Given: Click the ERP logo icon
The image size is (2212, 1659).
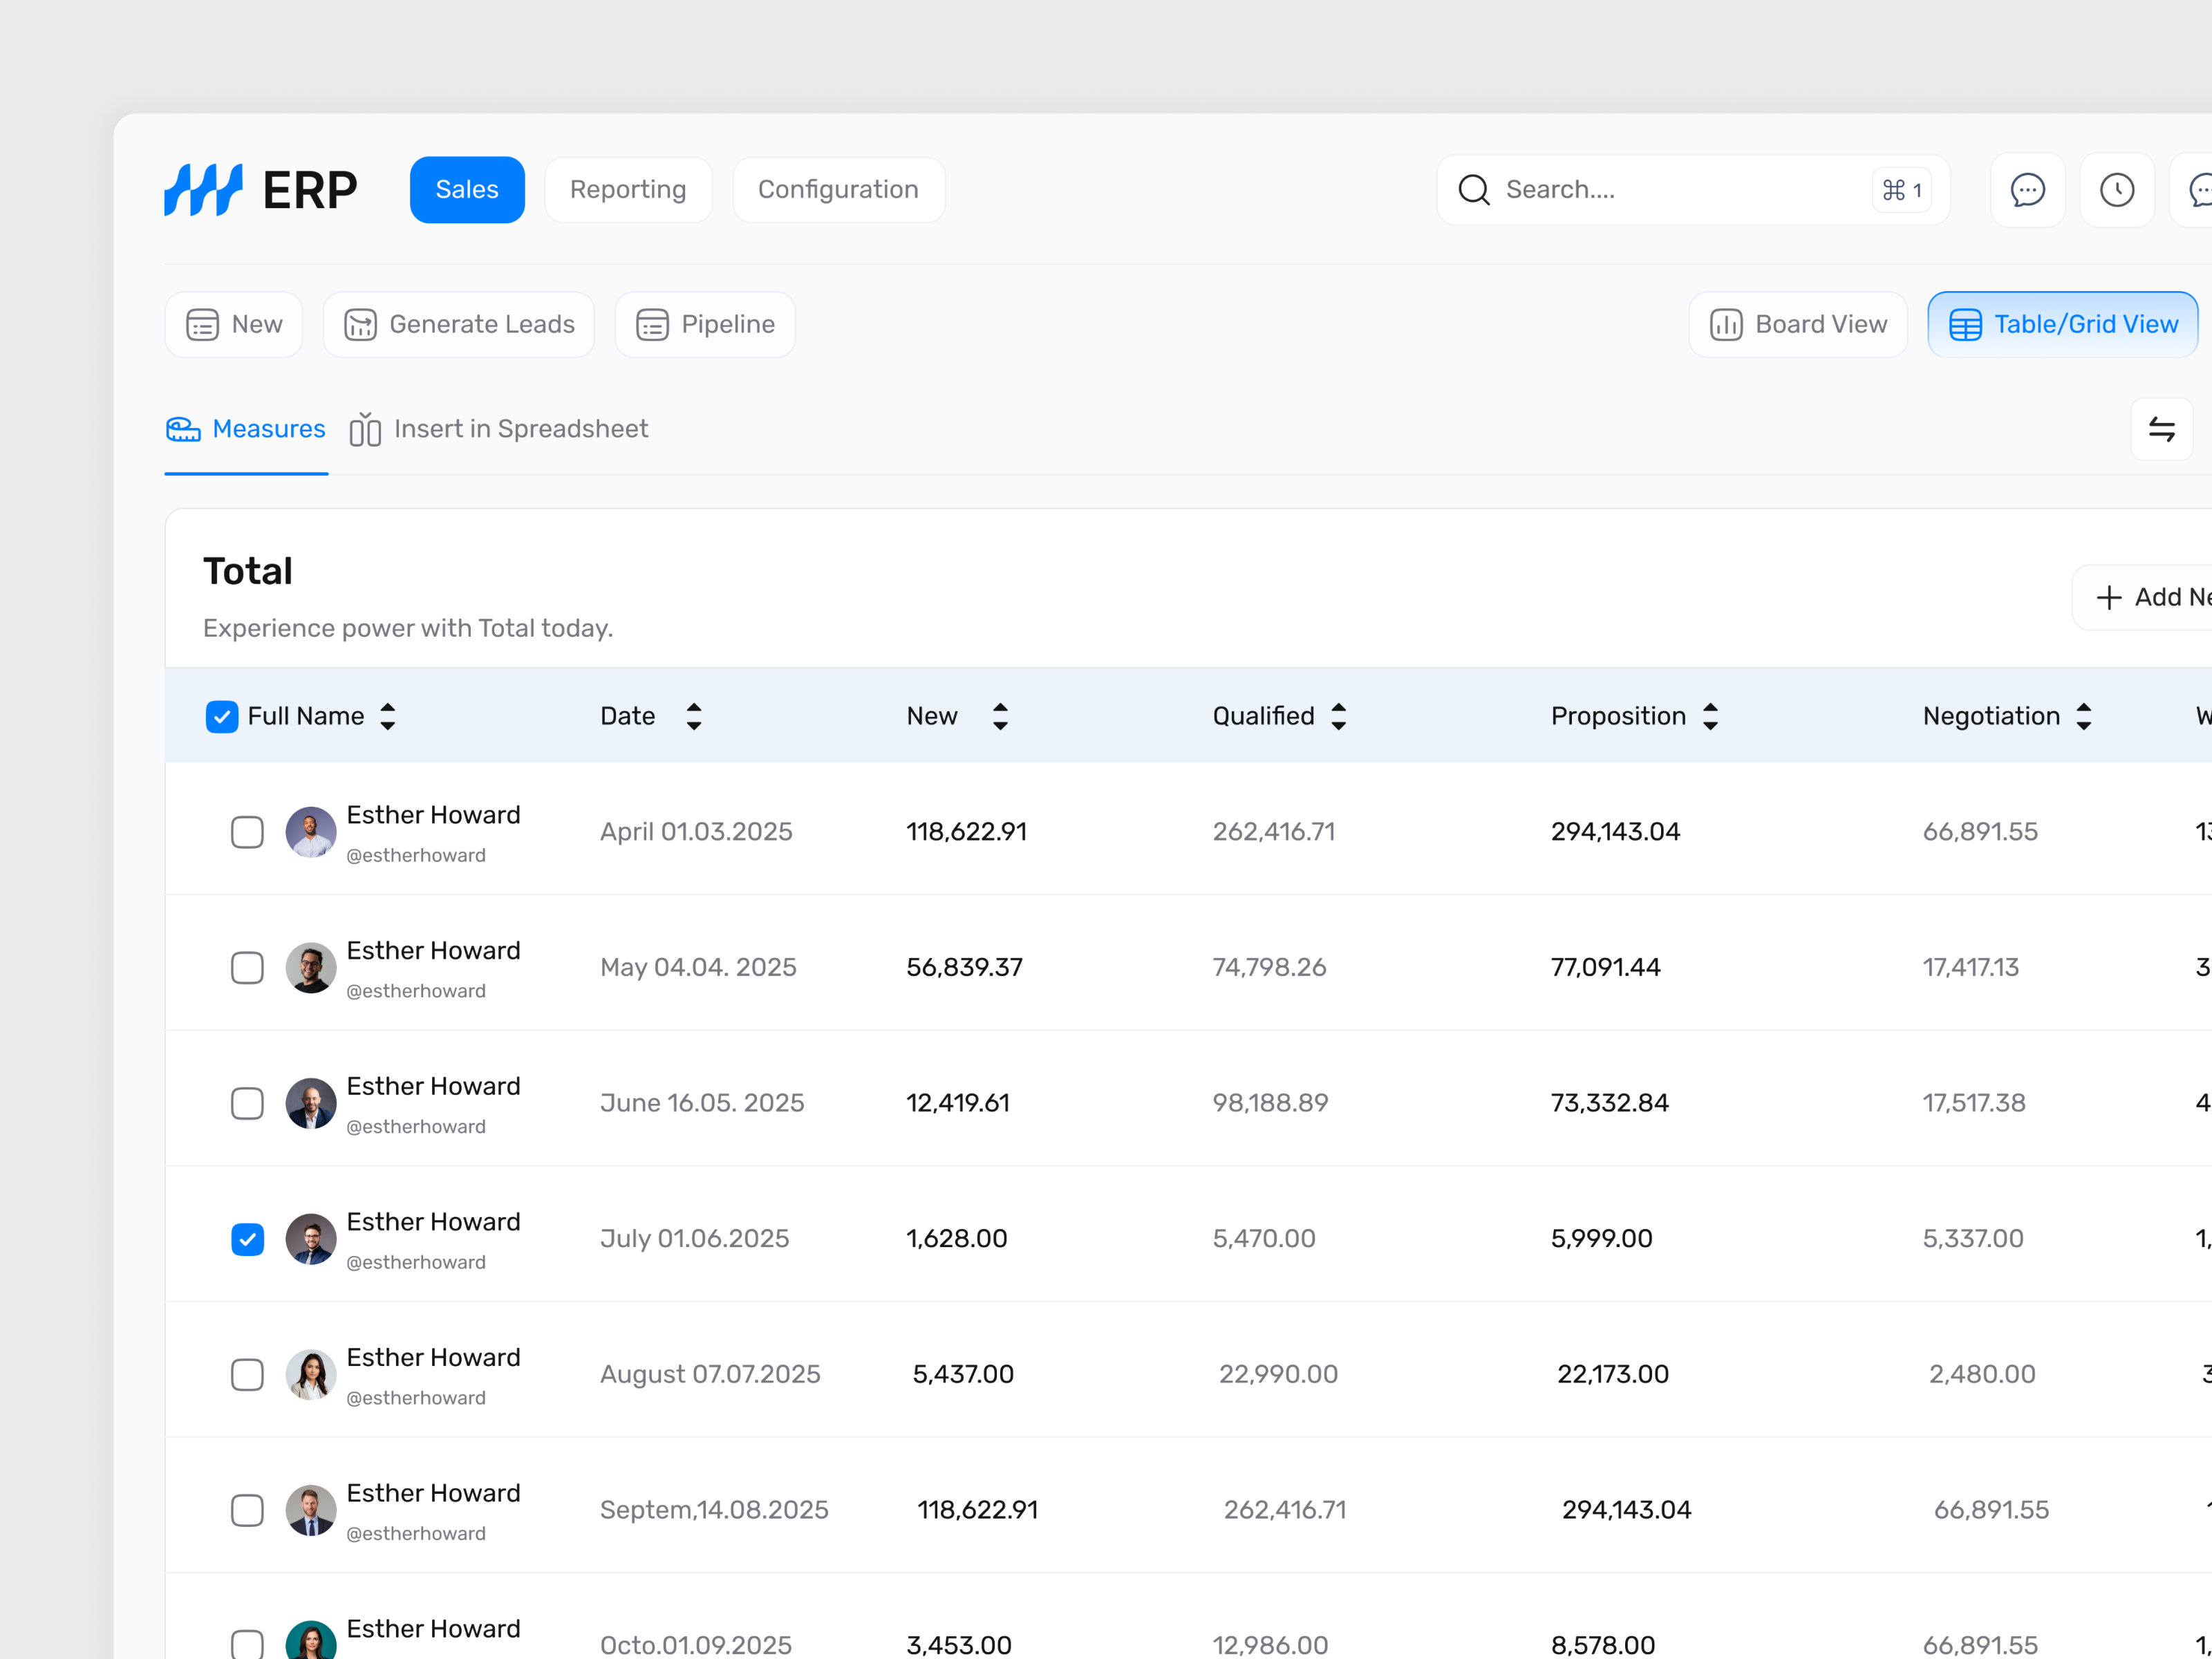Looking at the screenshot, I should (x=202, y=189).
